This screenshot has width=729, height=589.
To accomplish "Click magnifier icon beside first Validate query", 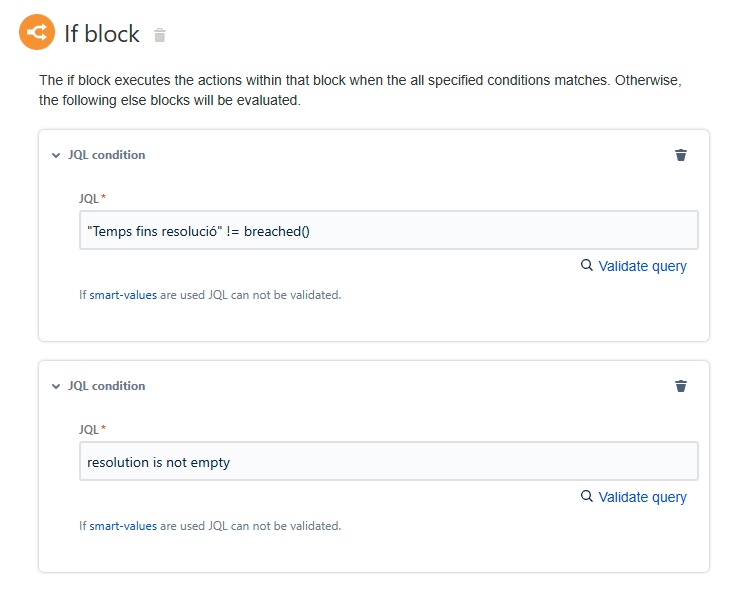I will click(587, 266).
